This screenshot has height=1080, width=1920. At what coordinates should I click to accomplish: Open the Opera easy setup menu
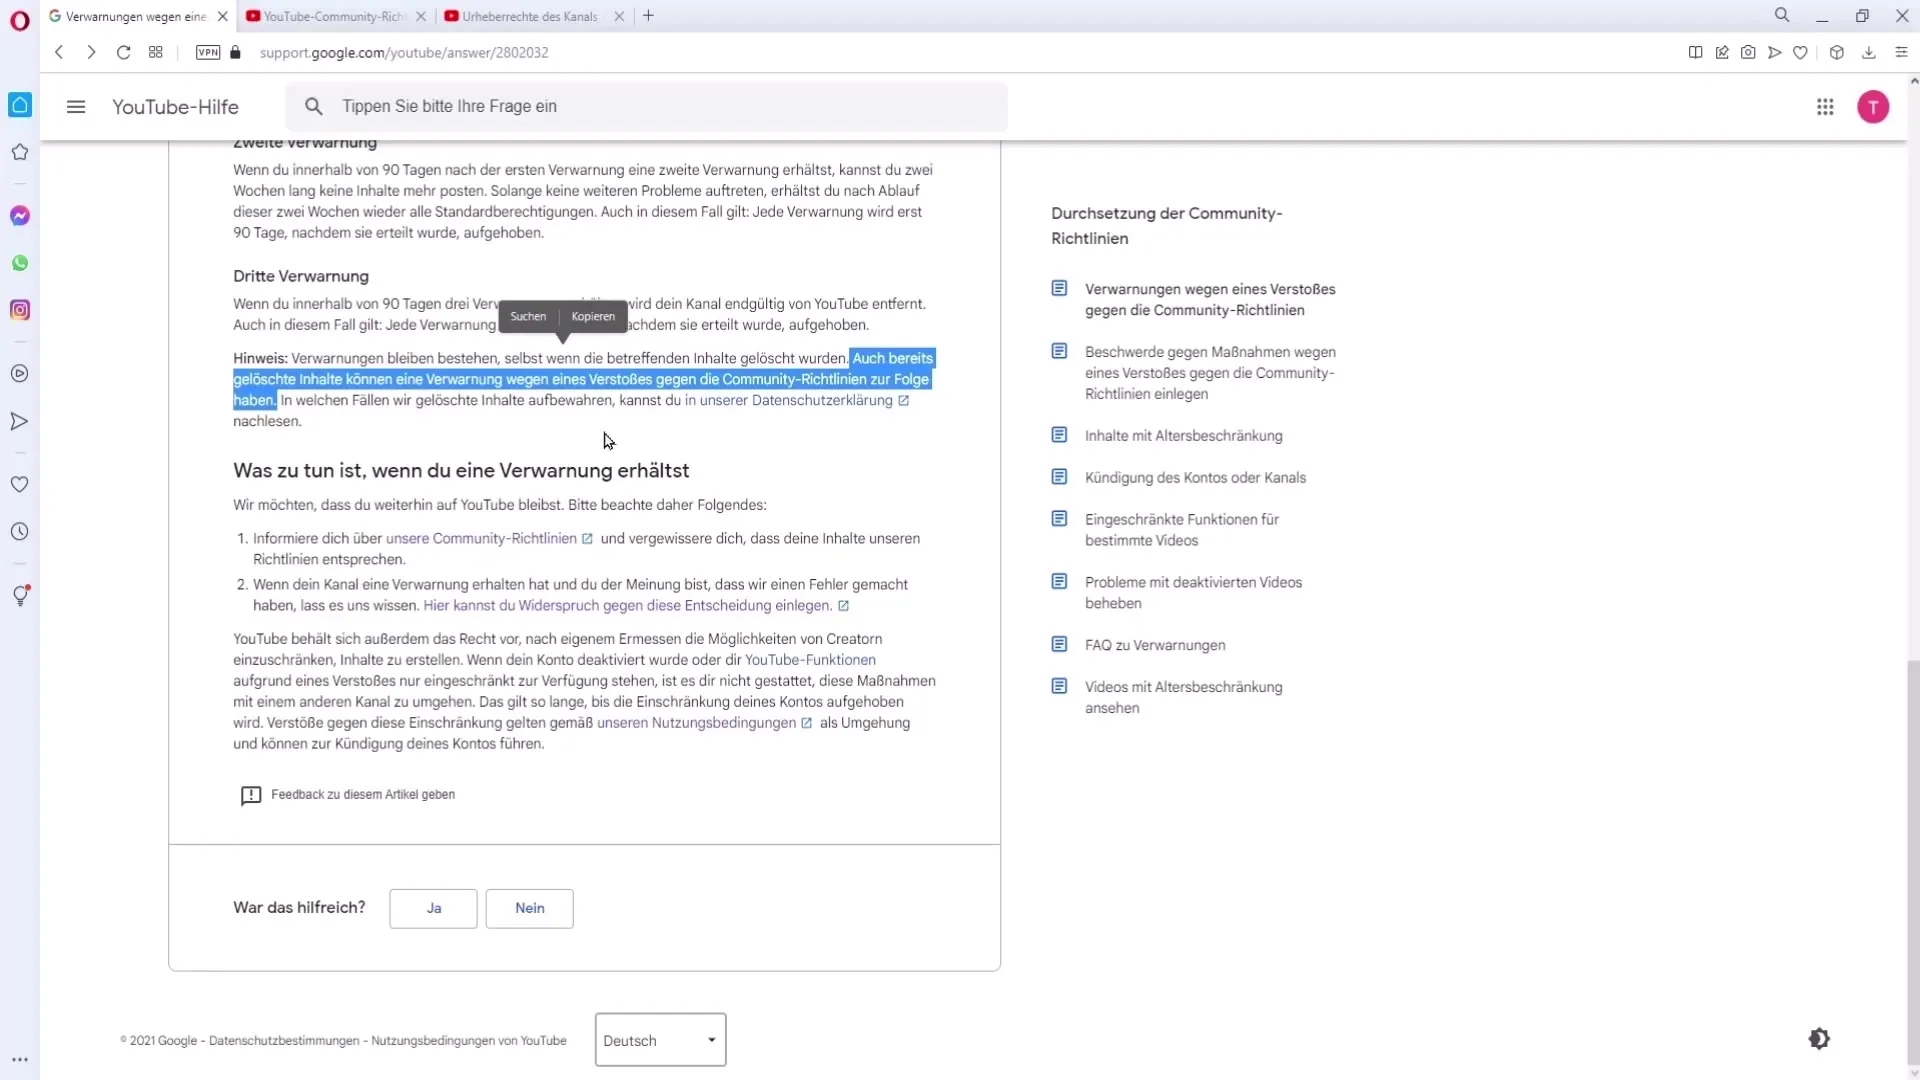point(1901,52)
